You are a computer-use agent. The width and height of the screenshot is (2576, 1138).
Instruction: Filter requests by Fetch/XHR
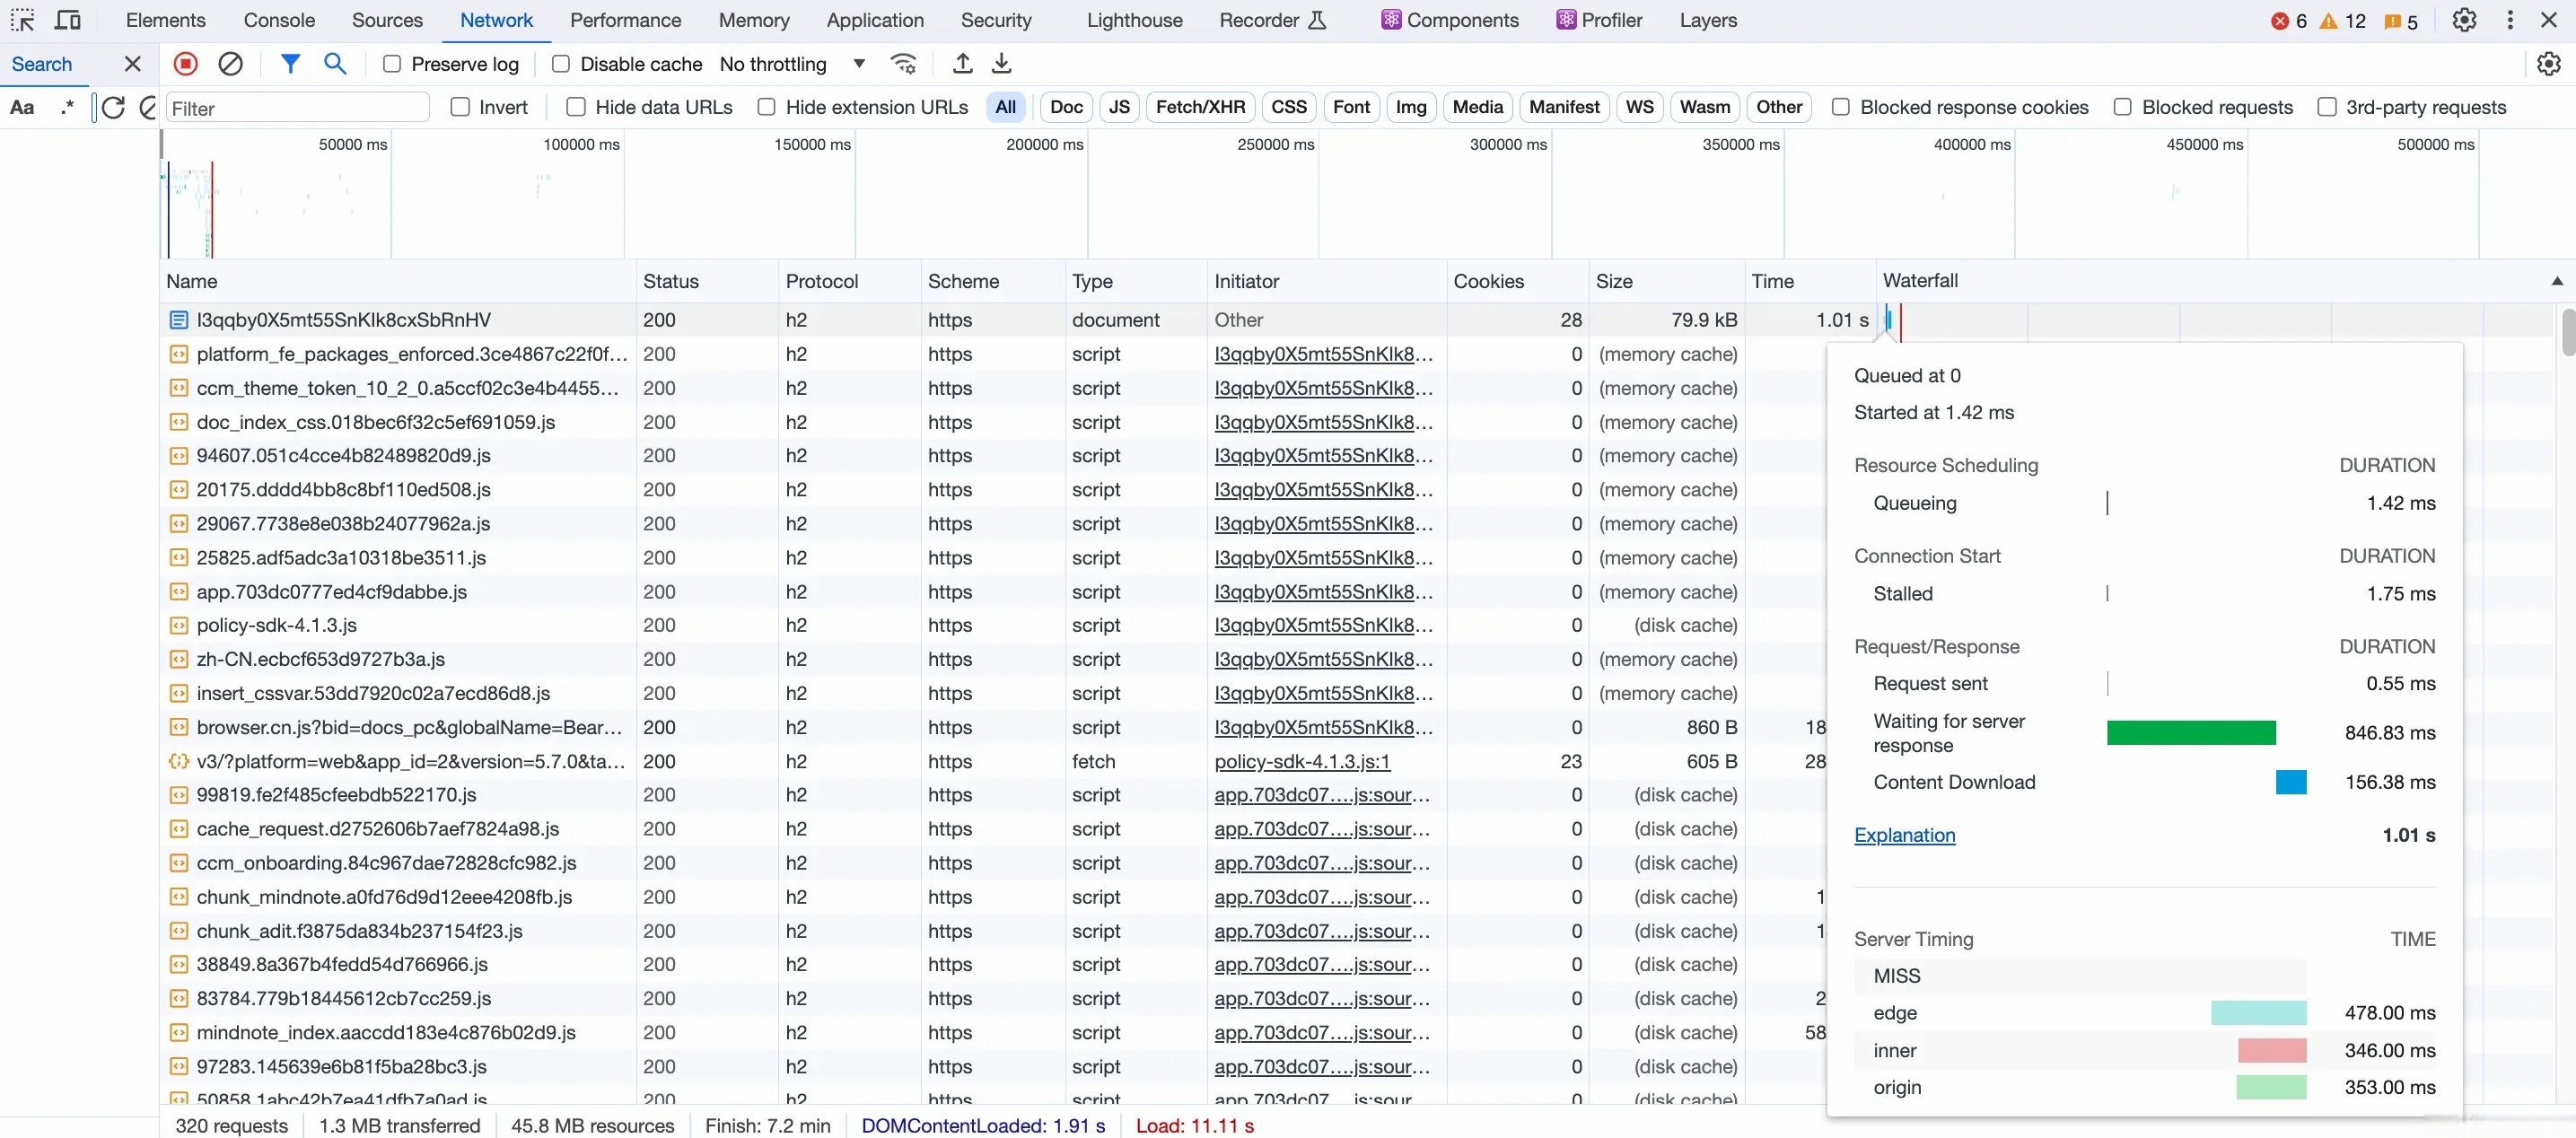pyautogui.click(x=1200, y=107)
